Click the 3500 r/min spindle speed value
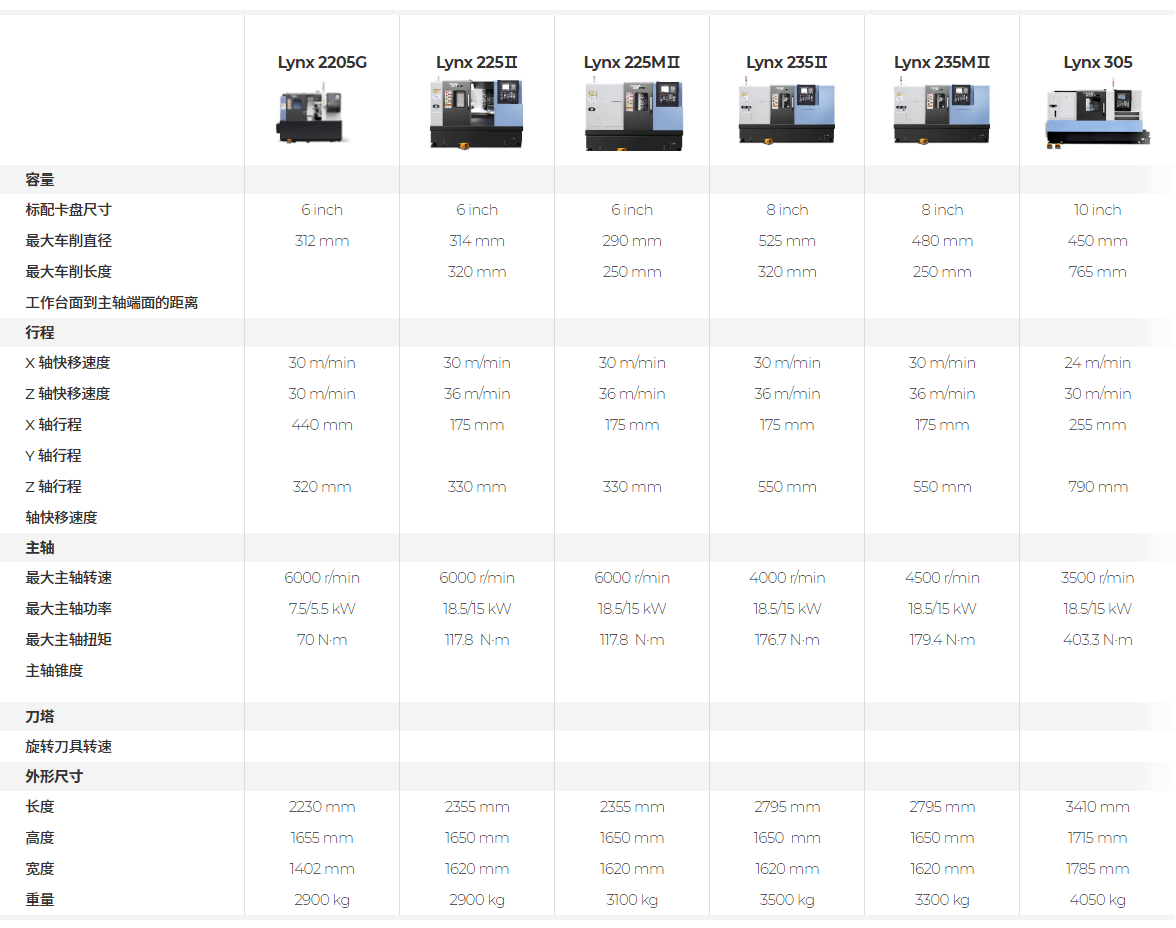Image resolution: width=1176 pixels, height=928 pixels. [x=1097, y=578]
